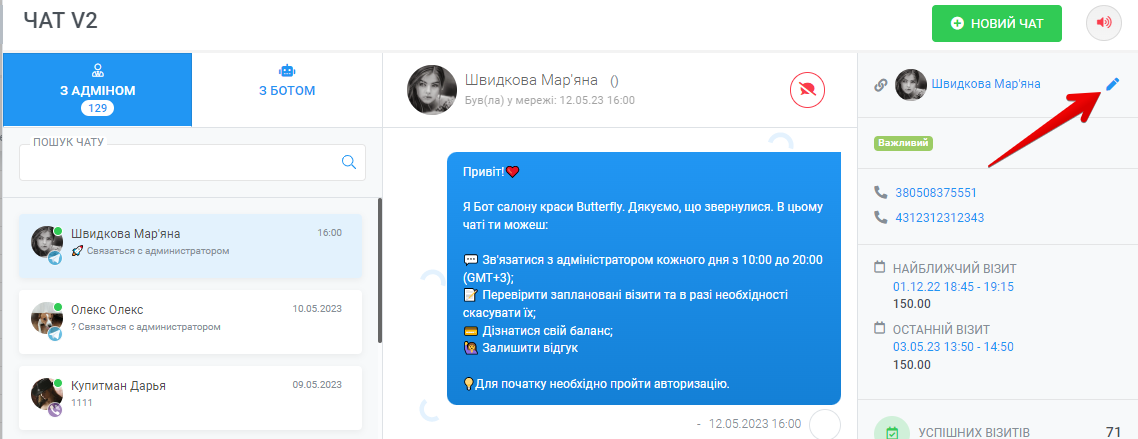Open visit 03.05.23 13:50 - 14:50
This screenshot has width=1138, height=439.
pyautogui.click(x=953, y=347)
